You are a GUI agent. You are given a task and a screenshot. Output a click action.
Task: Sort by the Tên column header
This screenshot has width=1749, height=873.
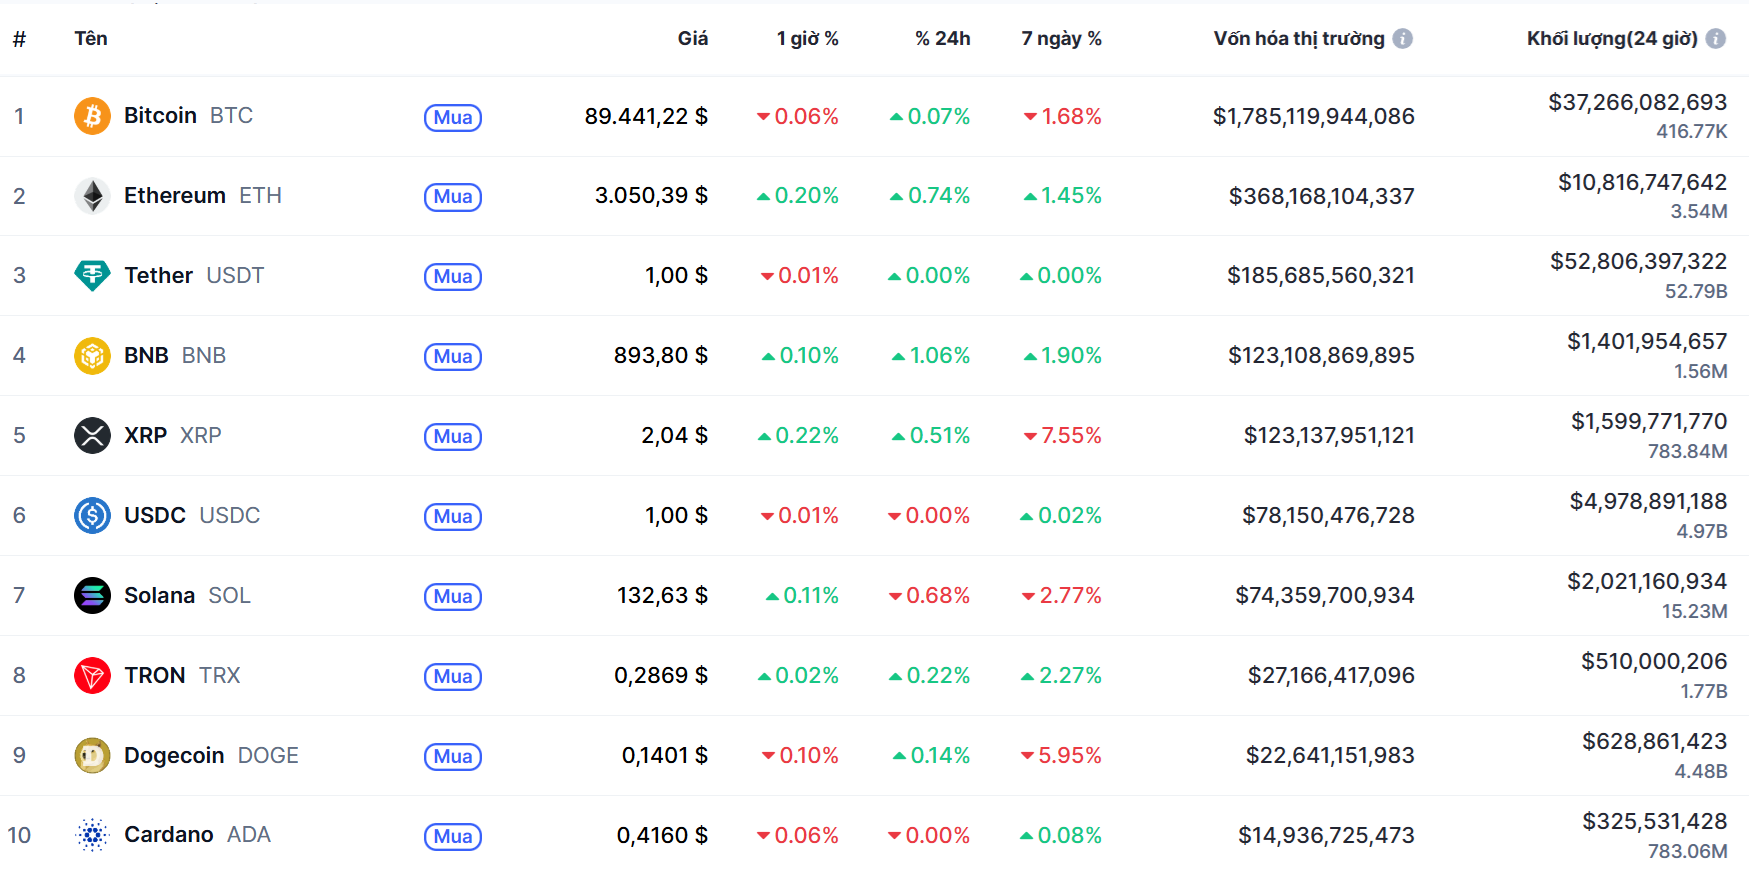91,38
